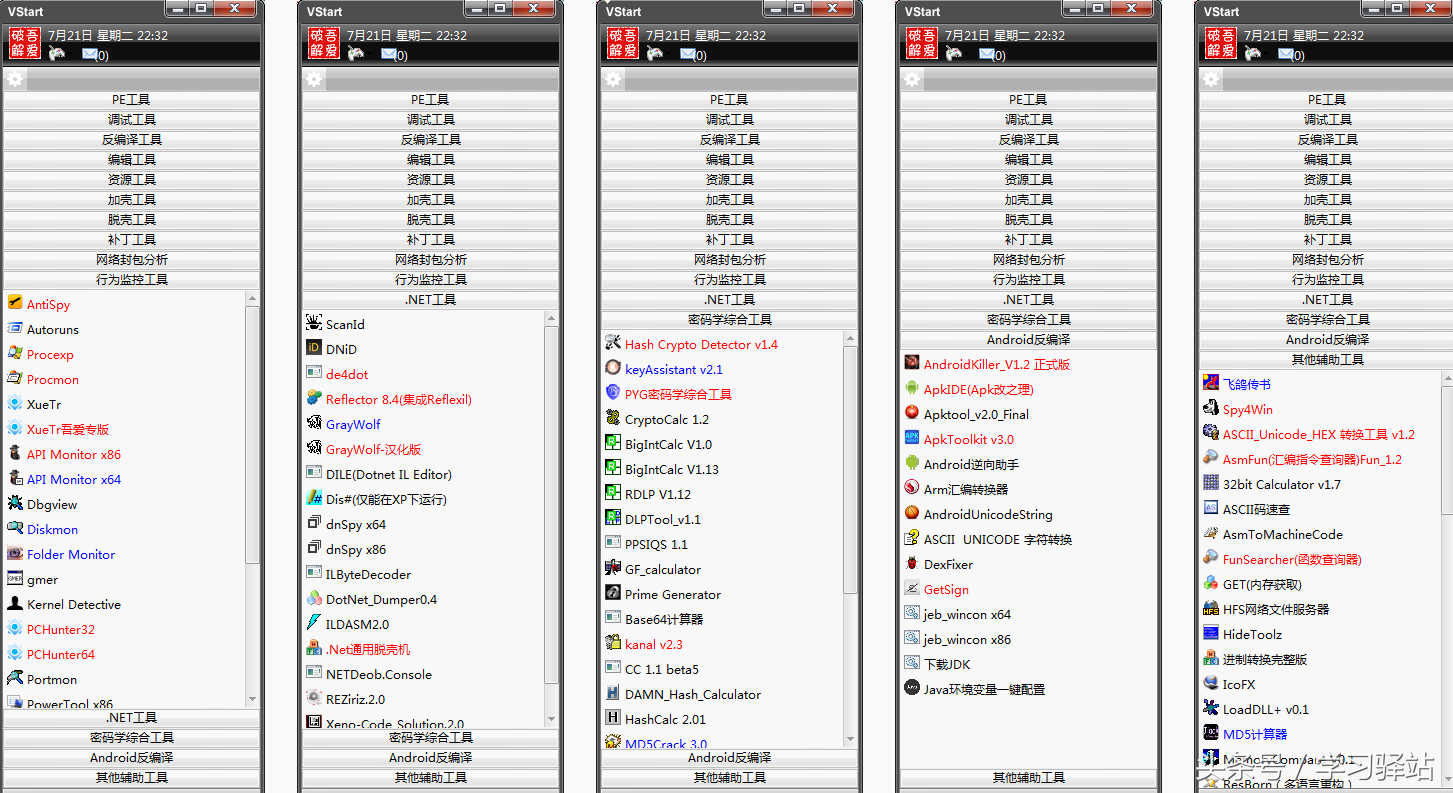
Task: Click the AntiSpy icon in the behavior monitoring list
Action: (x=15, y=304)
